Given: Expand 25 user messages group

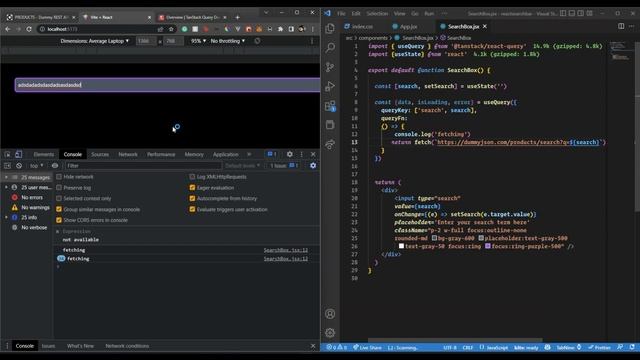Looking at the screenshot, I should coord(6,187).
